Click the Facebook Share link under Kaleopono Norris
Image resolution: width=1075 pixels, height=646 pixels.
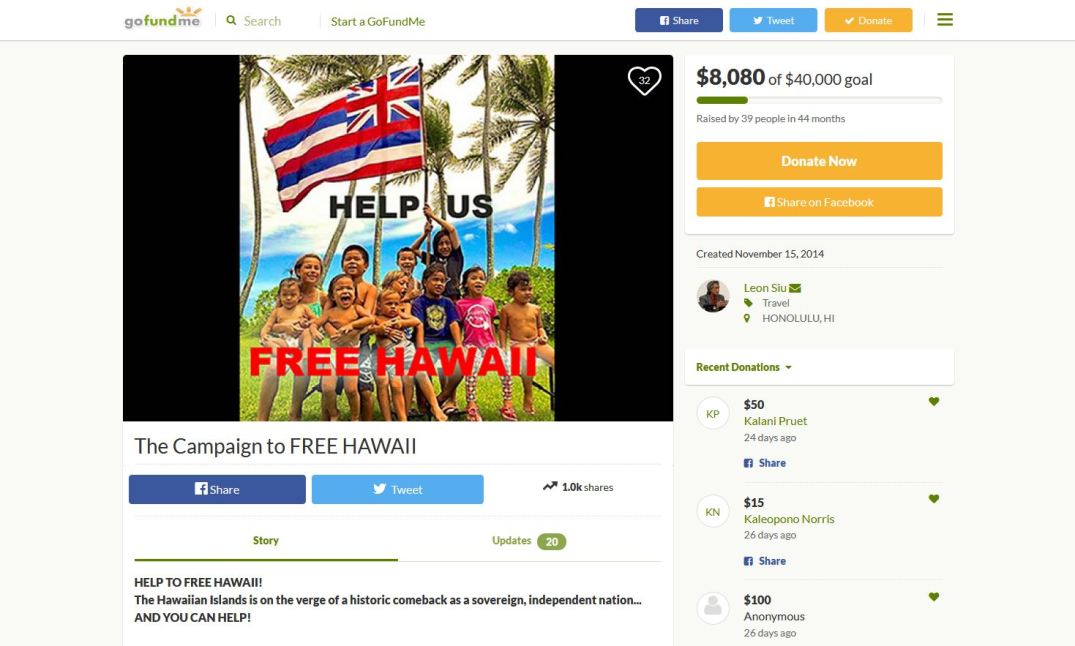point(765,561)
